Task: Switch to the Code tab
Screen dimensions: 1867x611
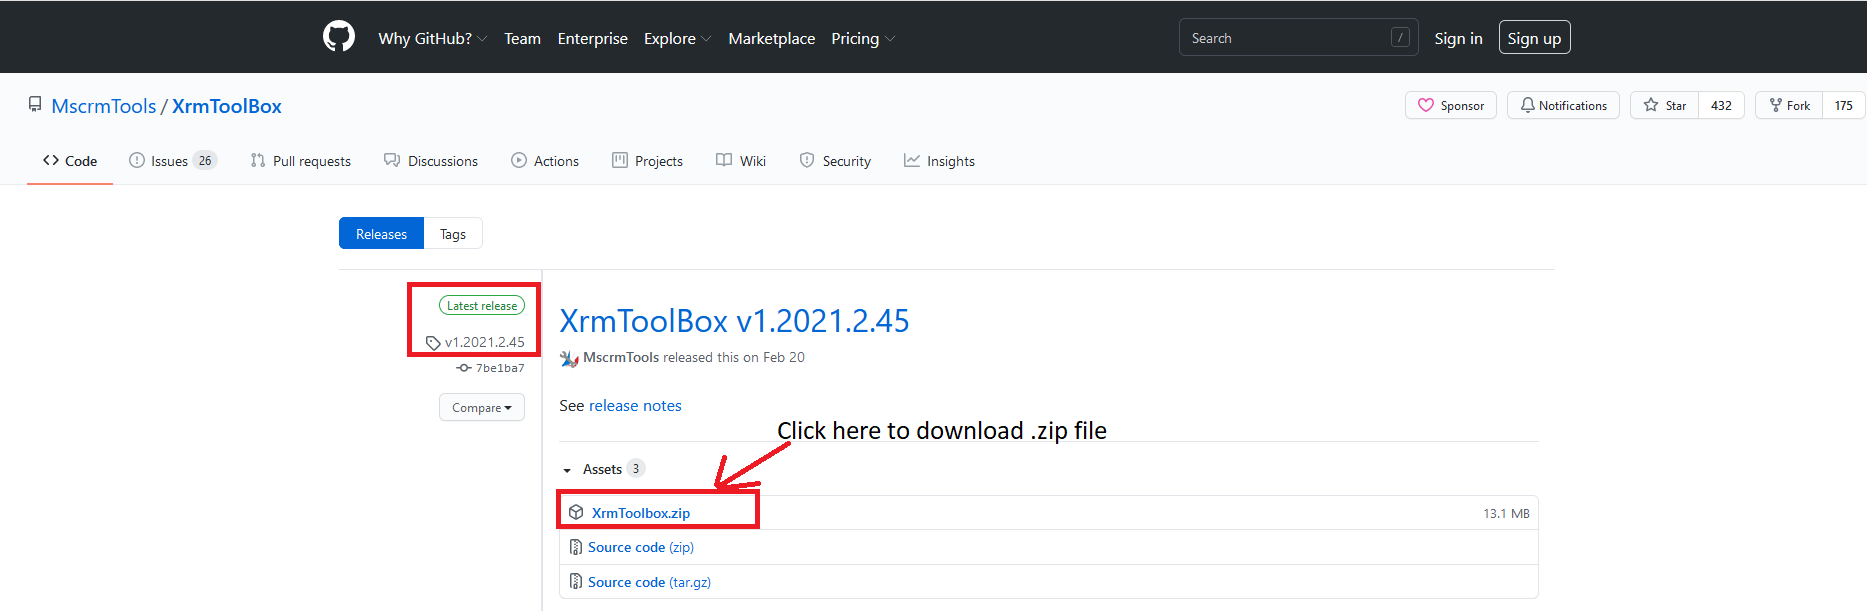Action: point(70,161)
